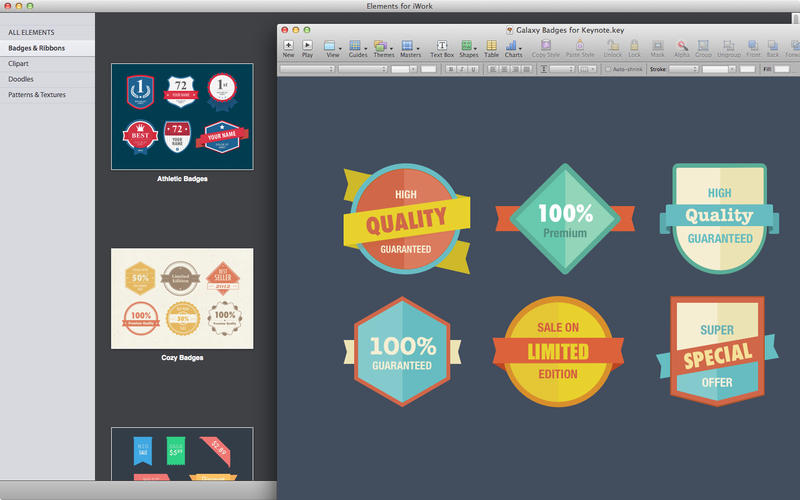Click the Mask icon

[657, 45]
